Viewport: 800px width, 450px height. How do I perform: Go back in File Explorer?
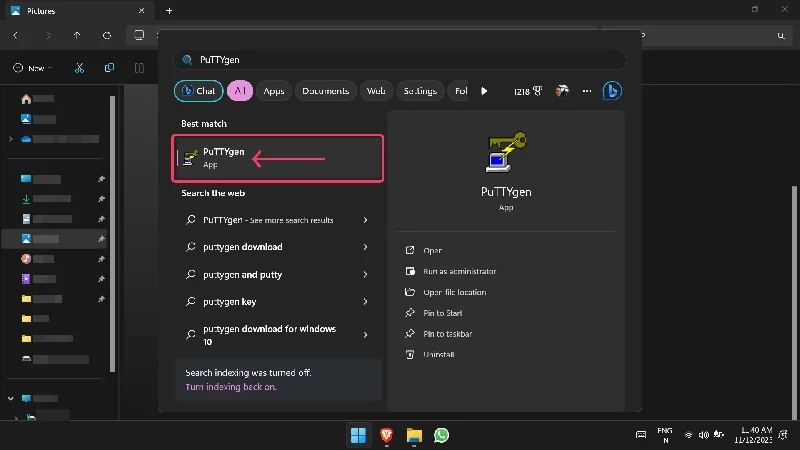click(x=16, y=35)
